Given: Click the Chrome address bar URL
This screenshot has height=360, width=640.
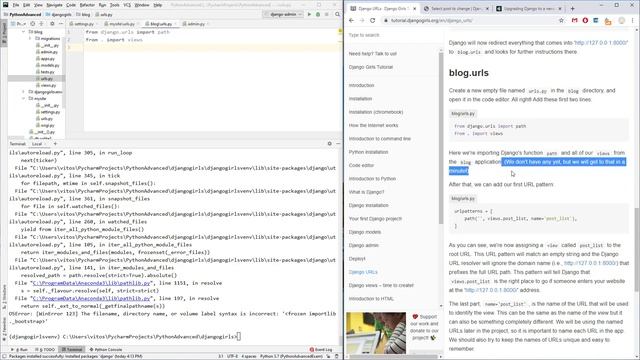Looking at the screenshot, I should click(x=431, y=20).
